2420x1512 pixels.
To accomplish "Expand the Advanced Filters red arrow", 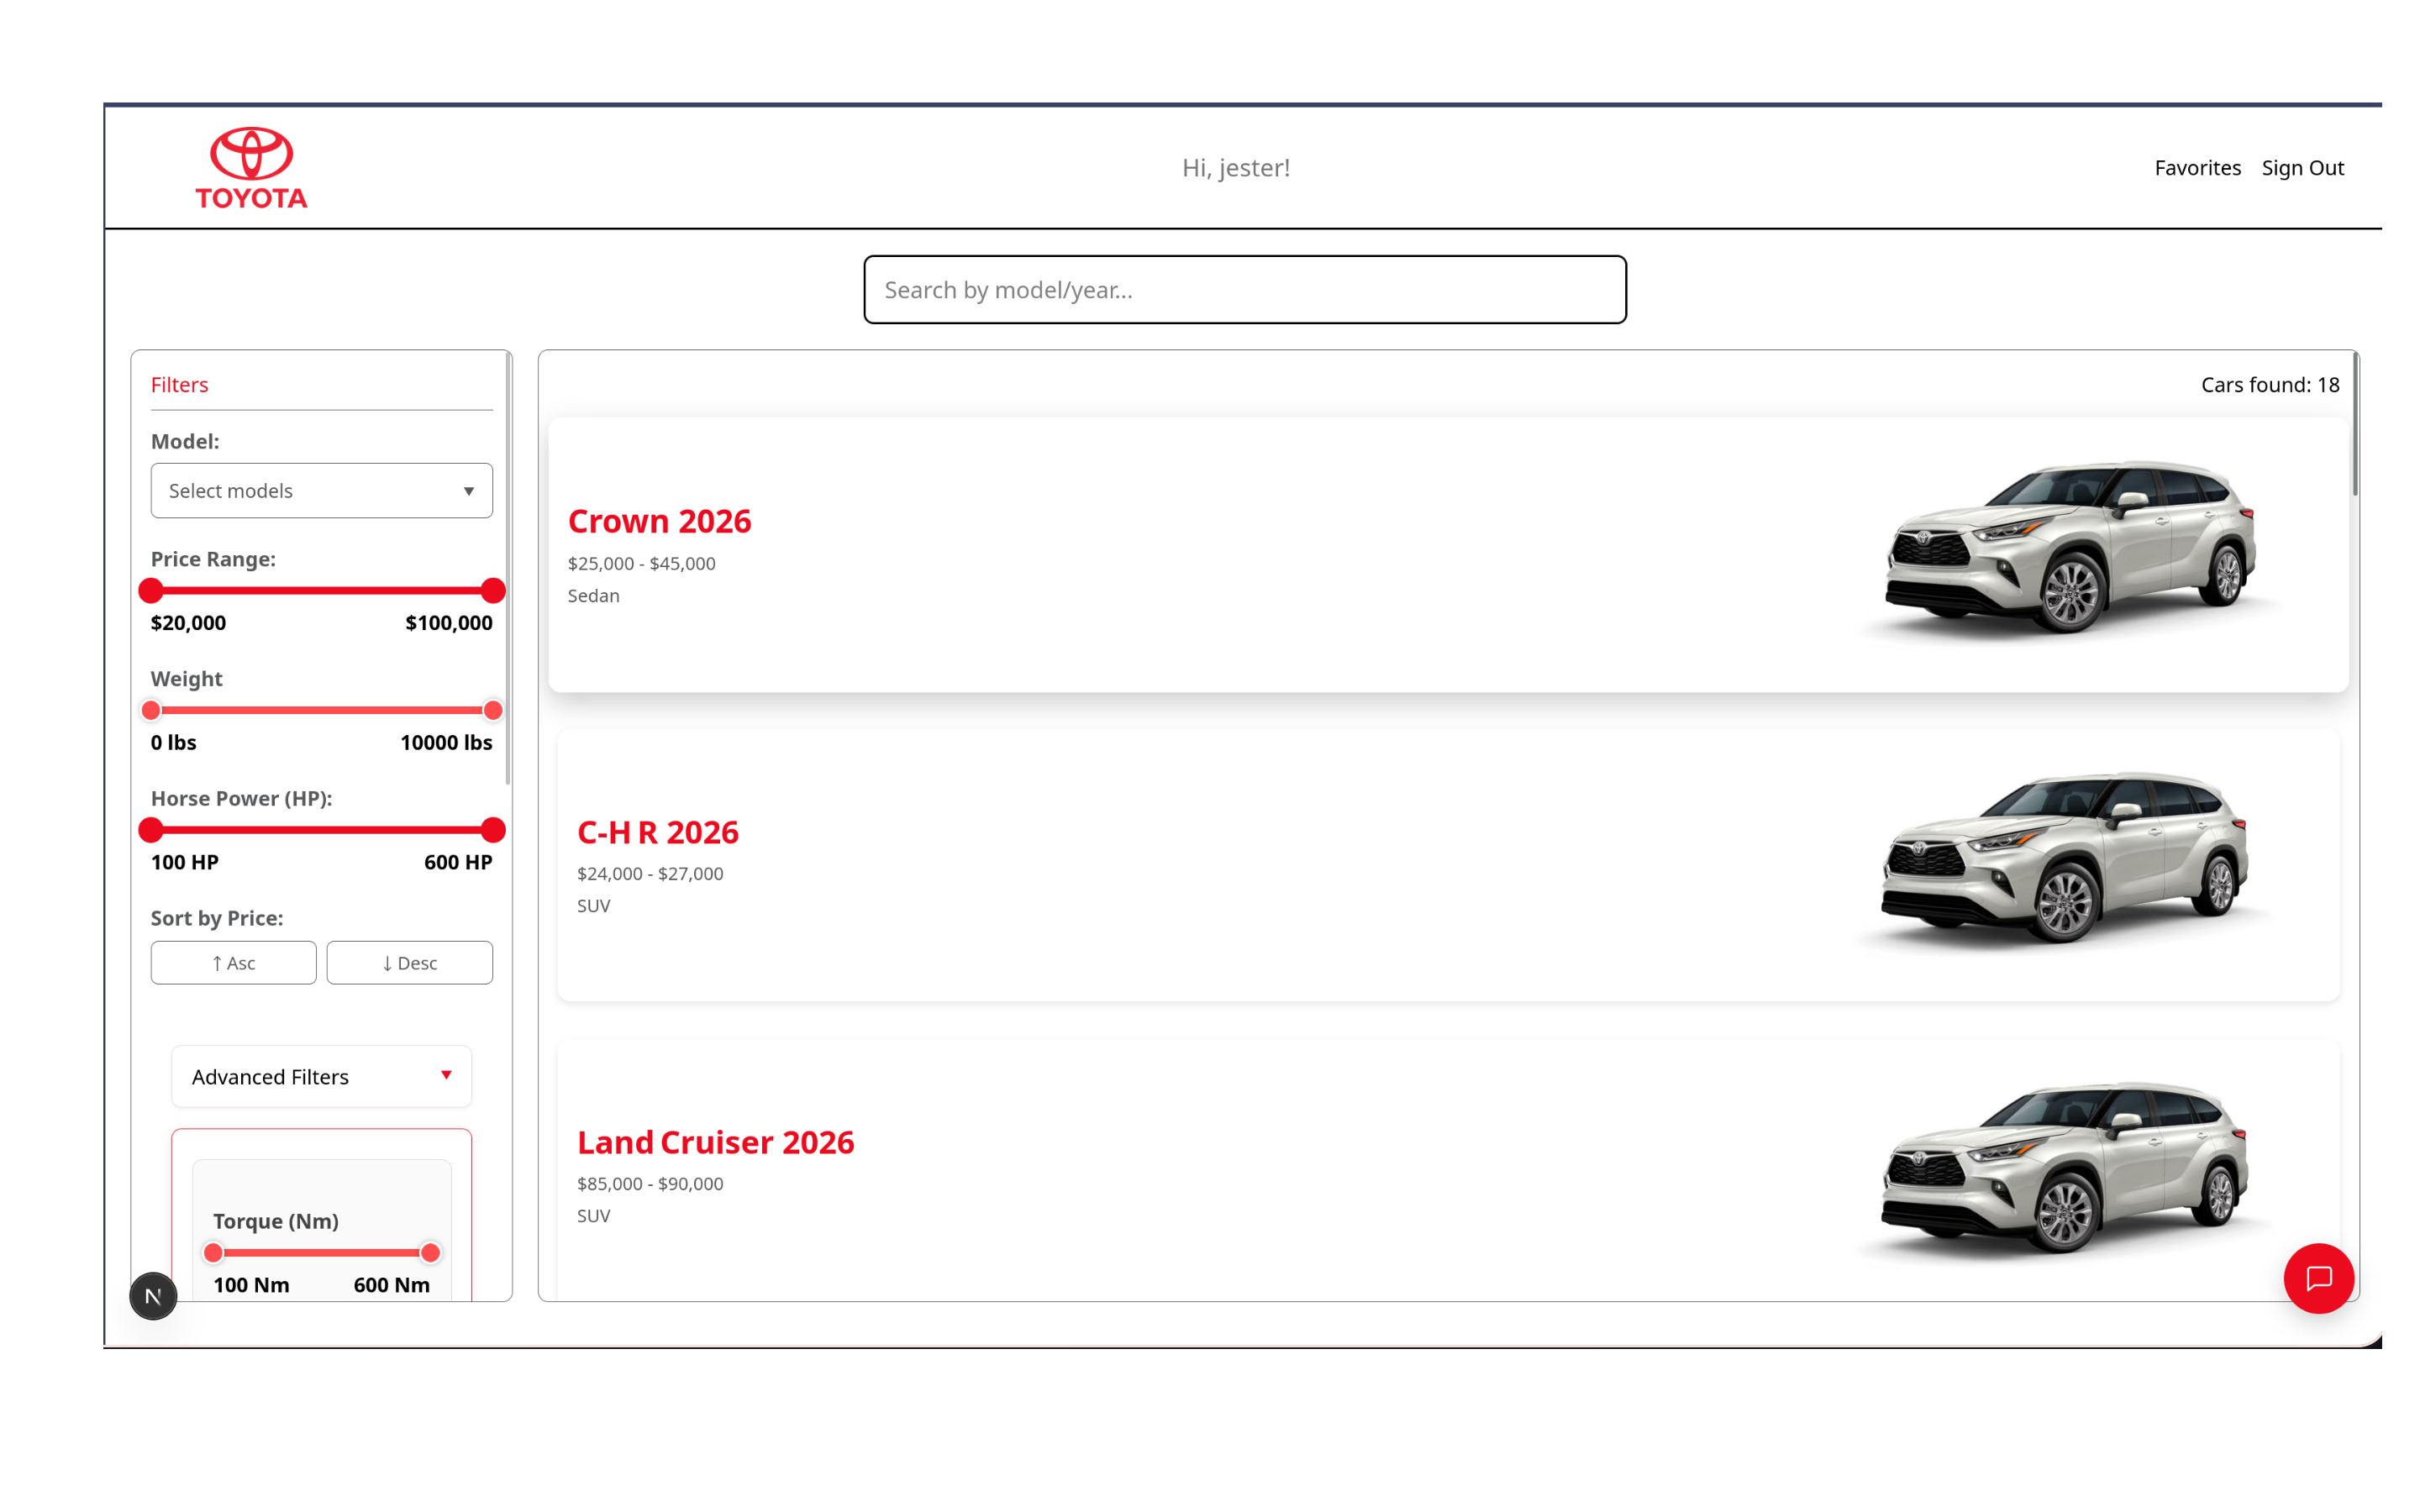I will [446, 1075].
